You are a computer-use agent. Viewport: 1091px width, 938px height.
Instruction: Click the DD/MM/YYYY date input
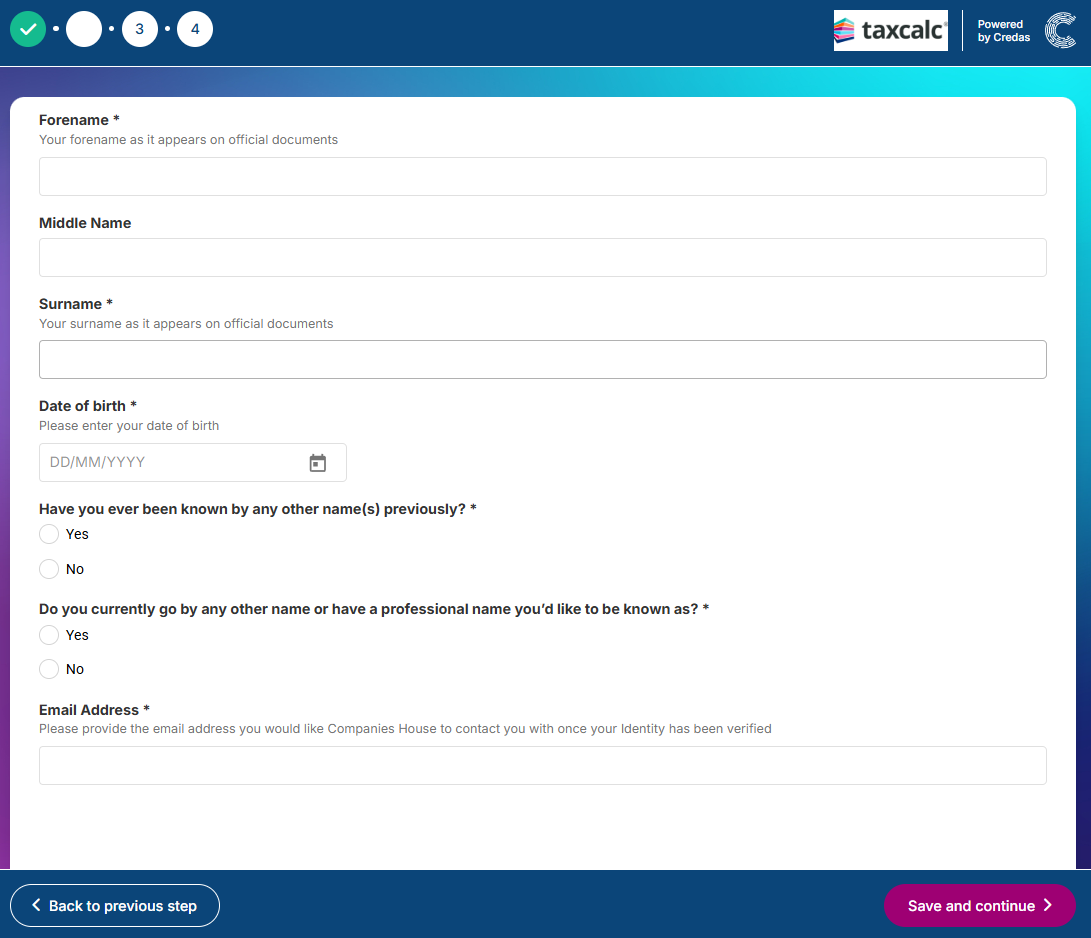170,463
